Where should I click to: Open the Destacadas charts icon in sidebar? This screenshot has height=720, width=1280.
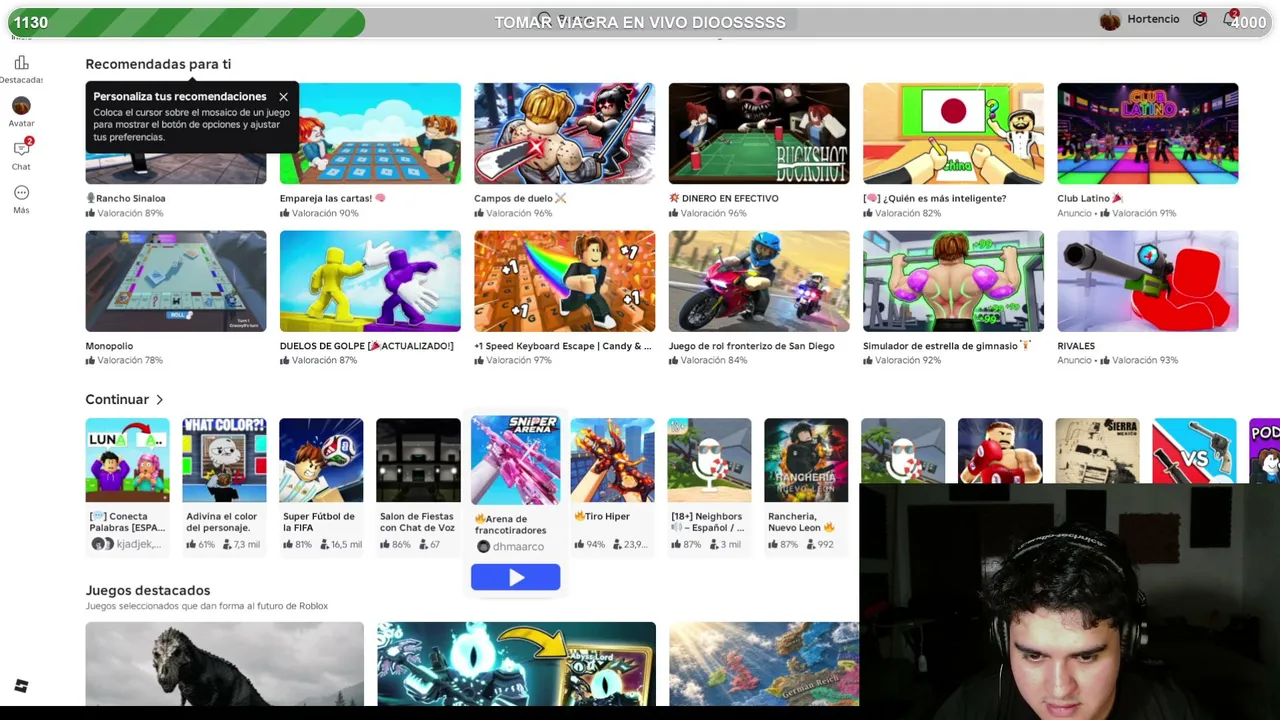point(21,63)
